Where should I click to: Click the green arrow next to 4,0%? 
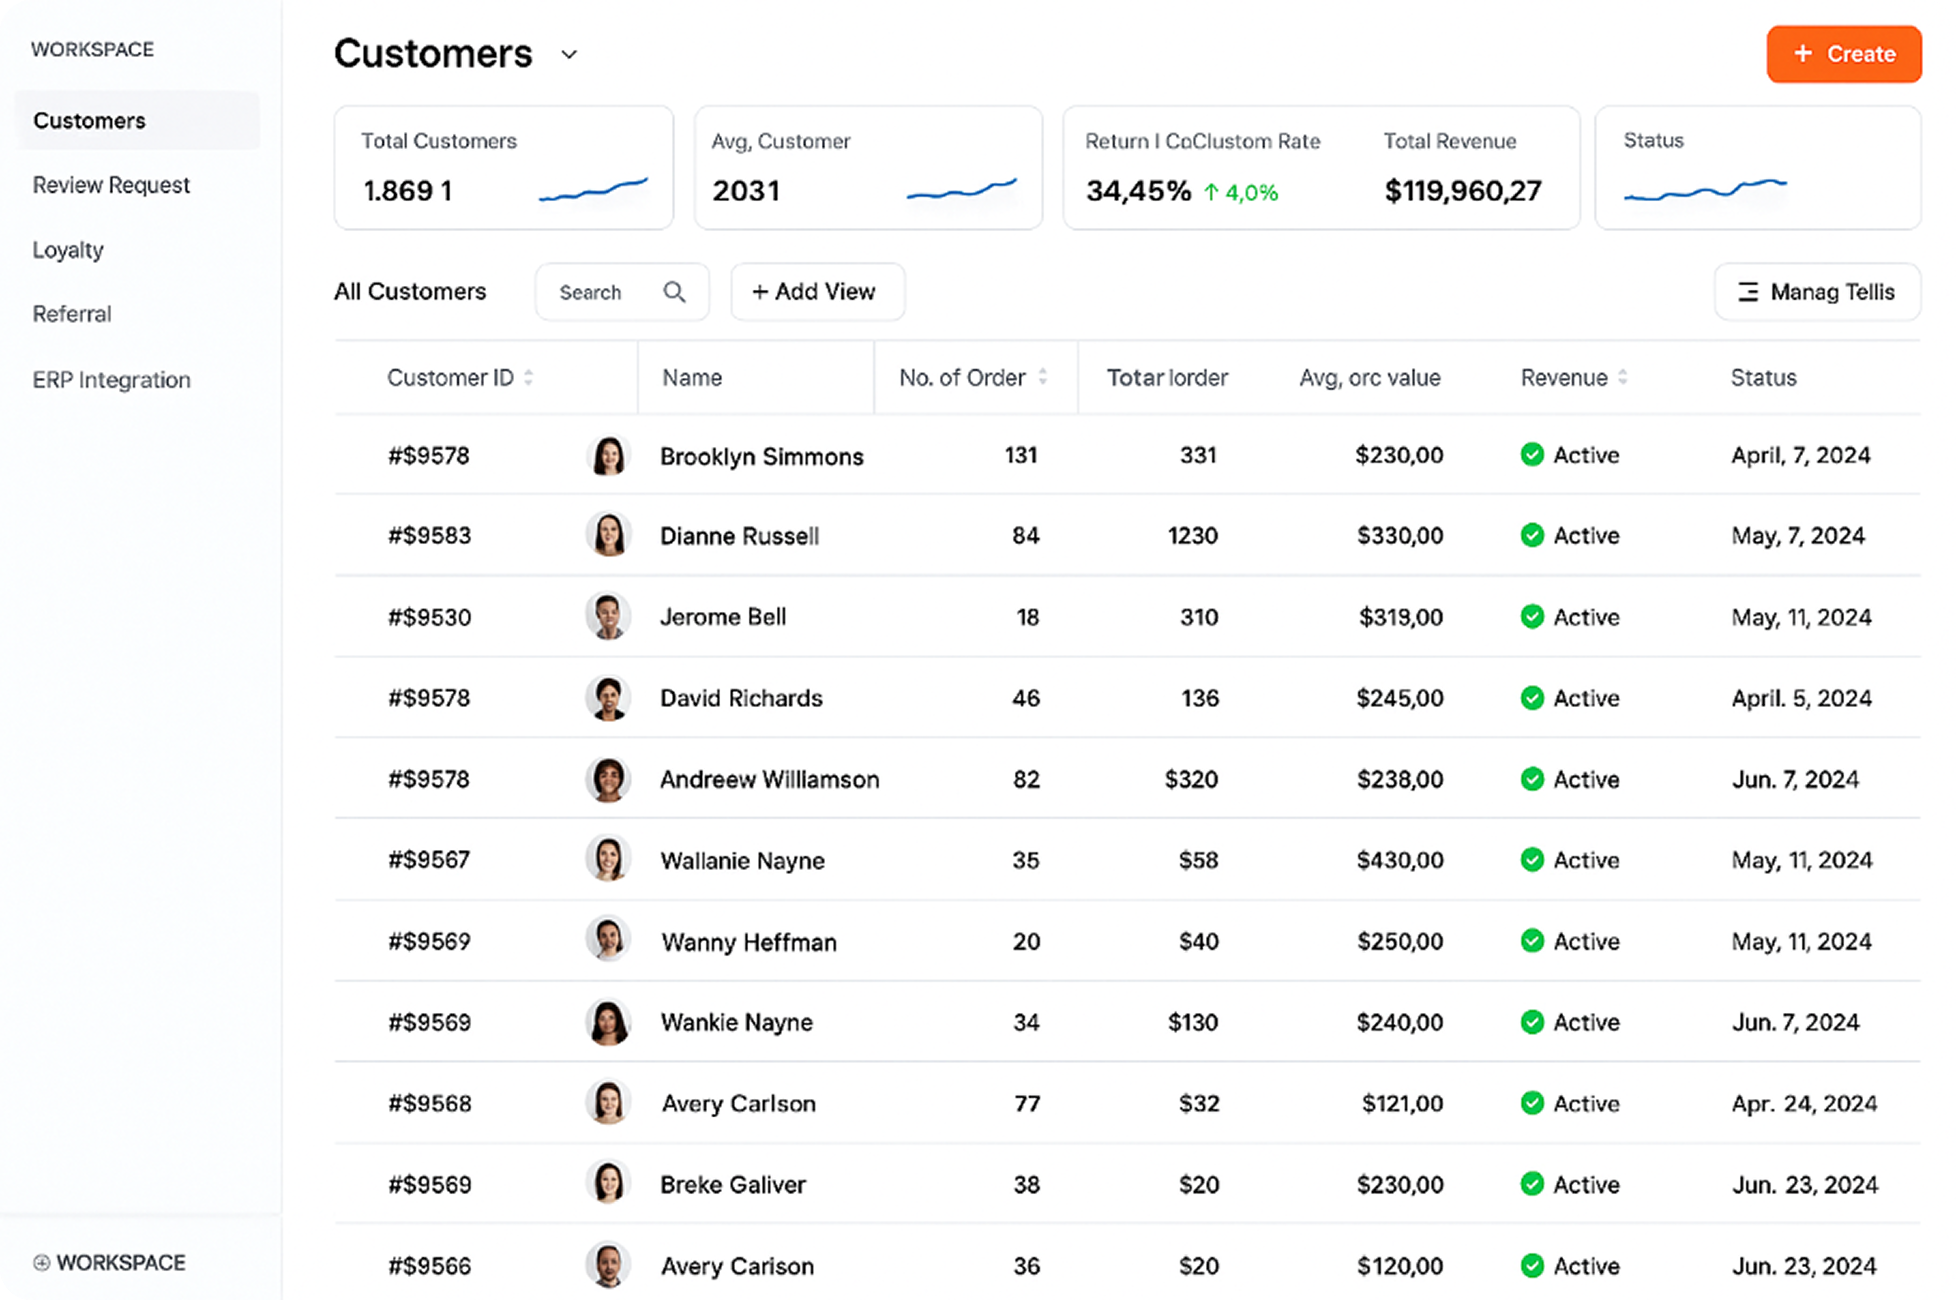coord(1210,190)
